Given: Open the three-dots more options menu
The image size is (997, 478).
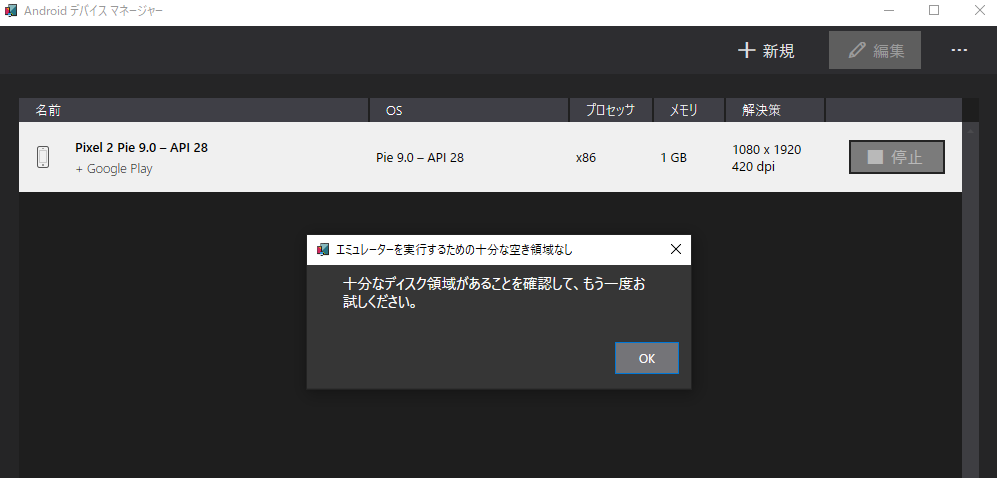Looking at the screenshot, I should pyautogui.click(x=959, y=50).
